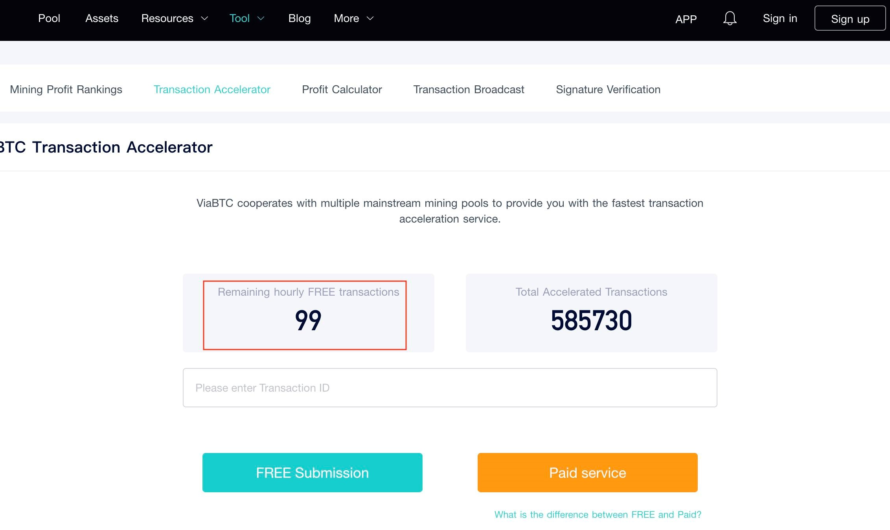Click the Remaining hourly FREE transactions label
Image resolution: width=890 pixels, height=530 pixels.
(x=308, y=292)
